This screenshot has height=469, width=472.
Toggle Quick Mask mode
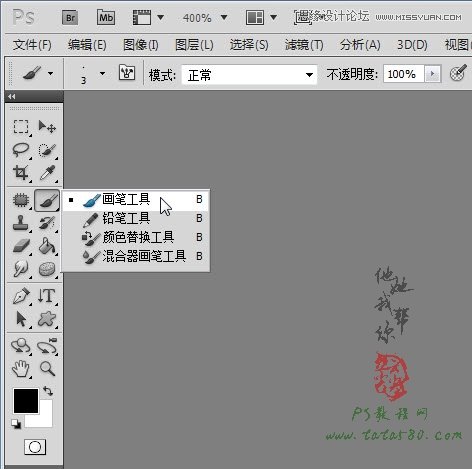35,447
